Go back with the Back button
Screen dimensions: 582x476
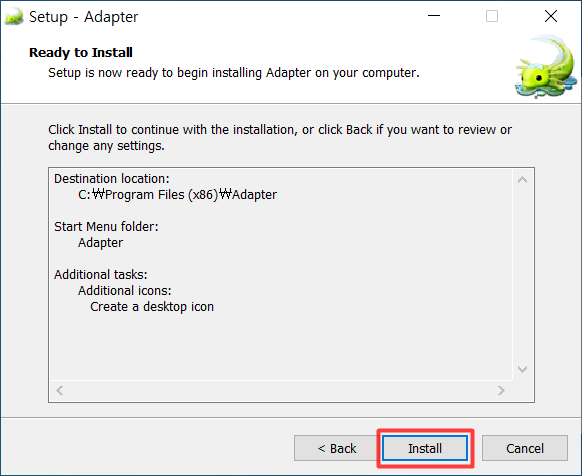tap(337, 448)
